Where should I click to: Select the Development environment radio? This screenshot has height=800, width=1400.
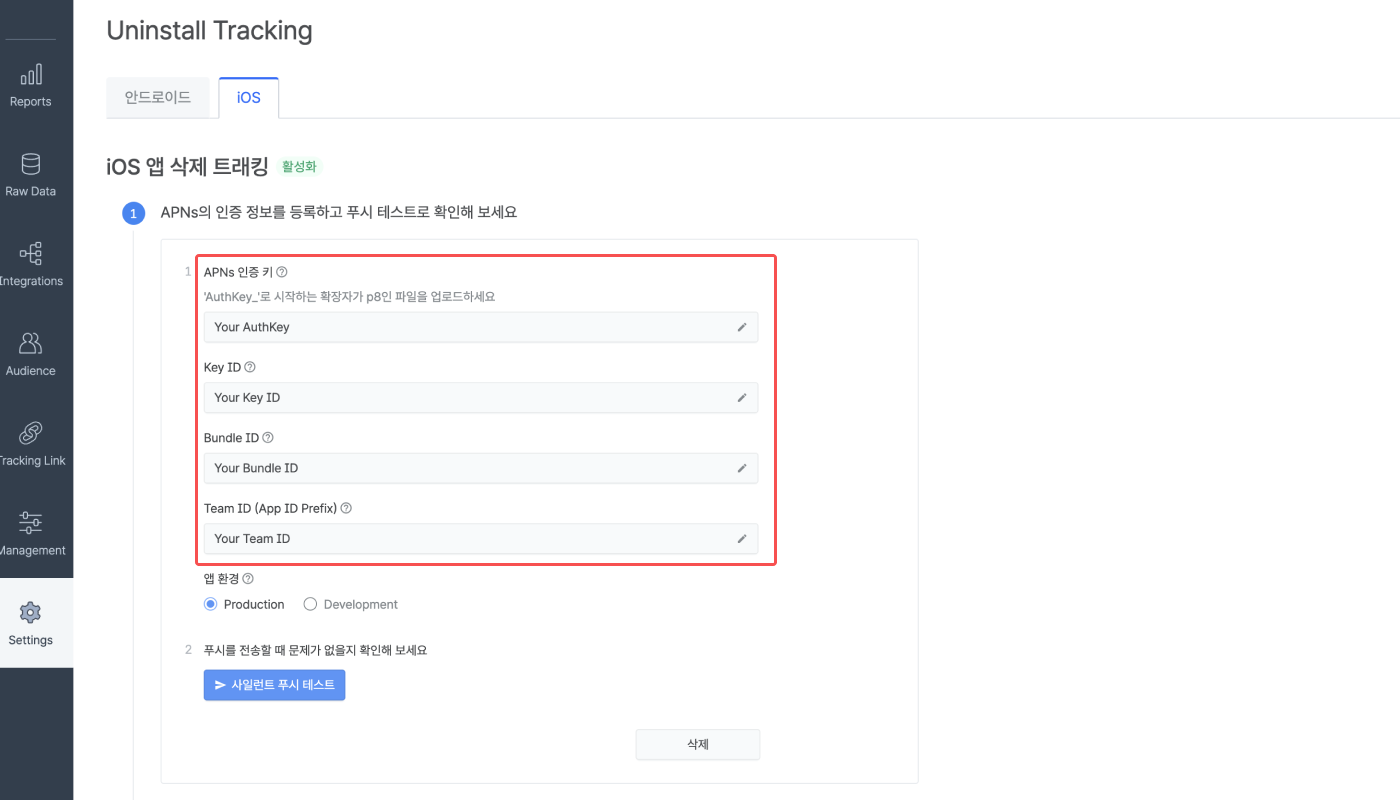coord(310,604)
